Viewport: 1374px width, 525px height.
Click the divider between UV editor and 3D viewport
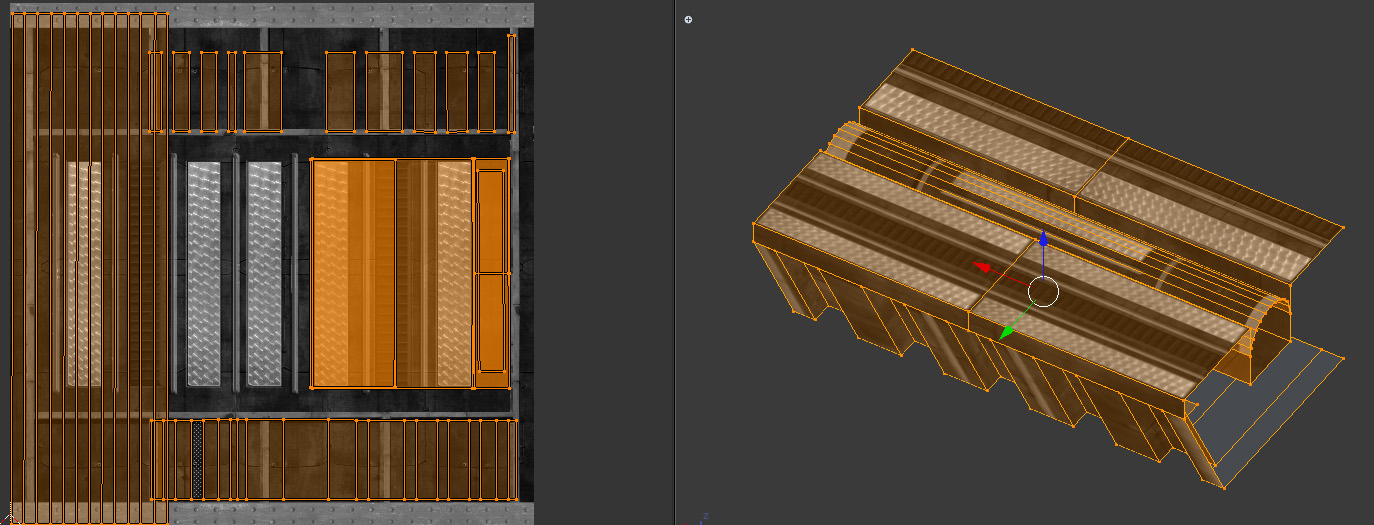pyautogui.click(x=675, y=262)
